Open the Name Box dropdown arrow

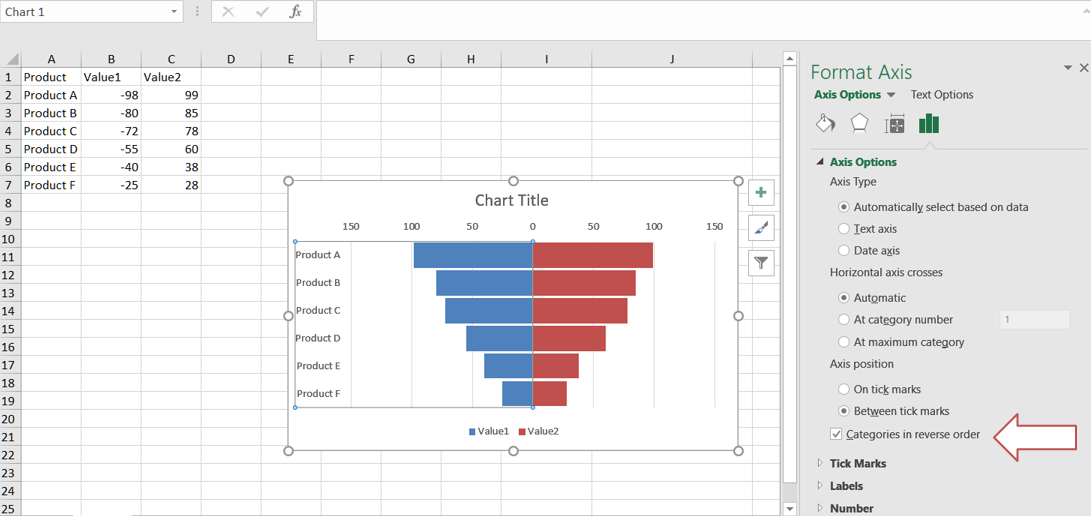[x=173, y=12]
